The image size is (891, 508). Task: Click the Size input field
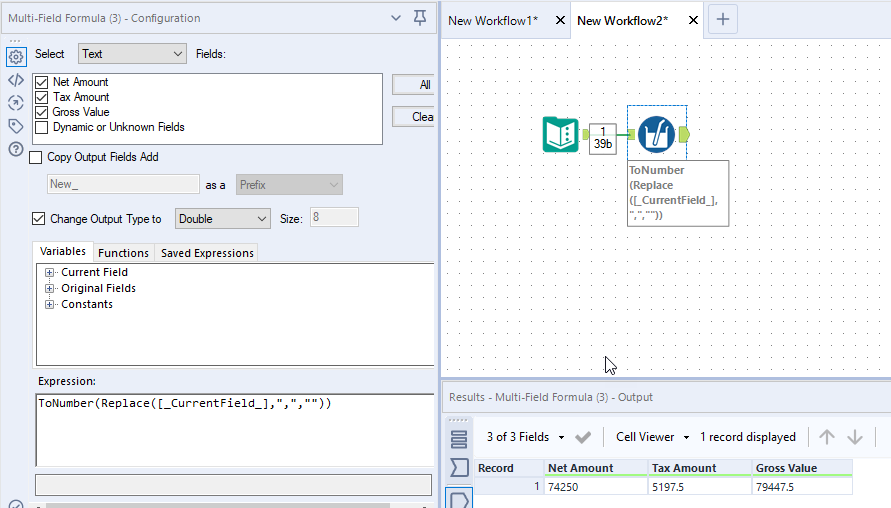pyautogui.click(x=334, y=218)
